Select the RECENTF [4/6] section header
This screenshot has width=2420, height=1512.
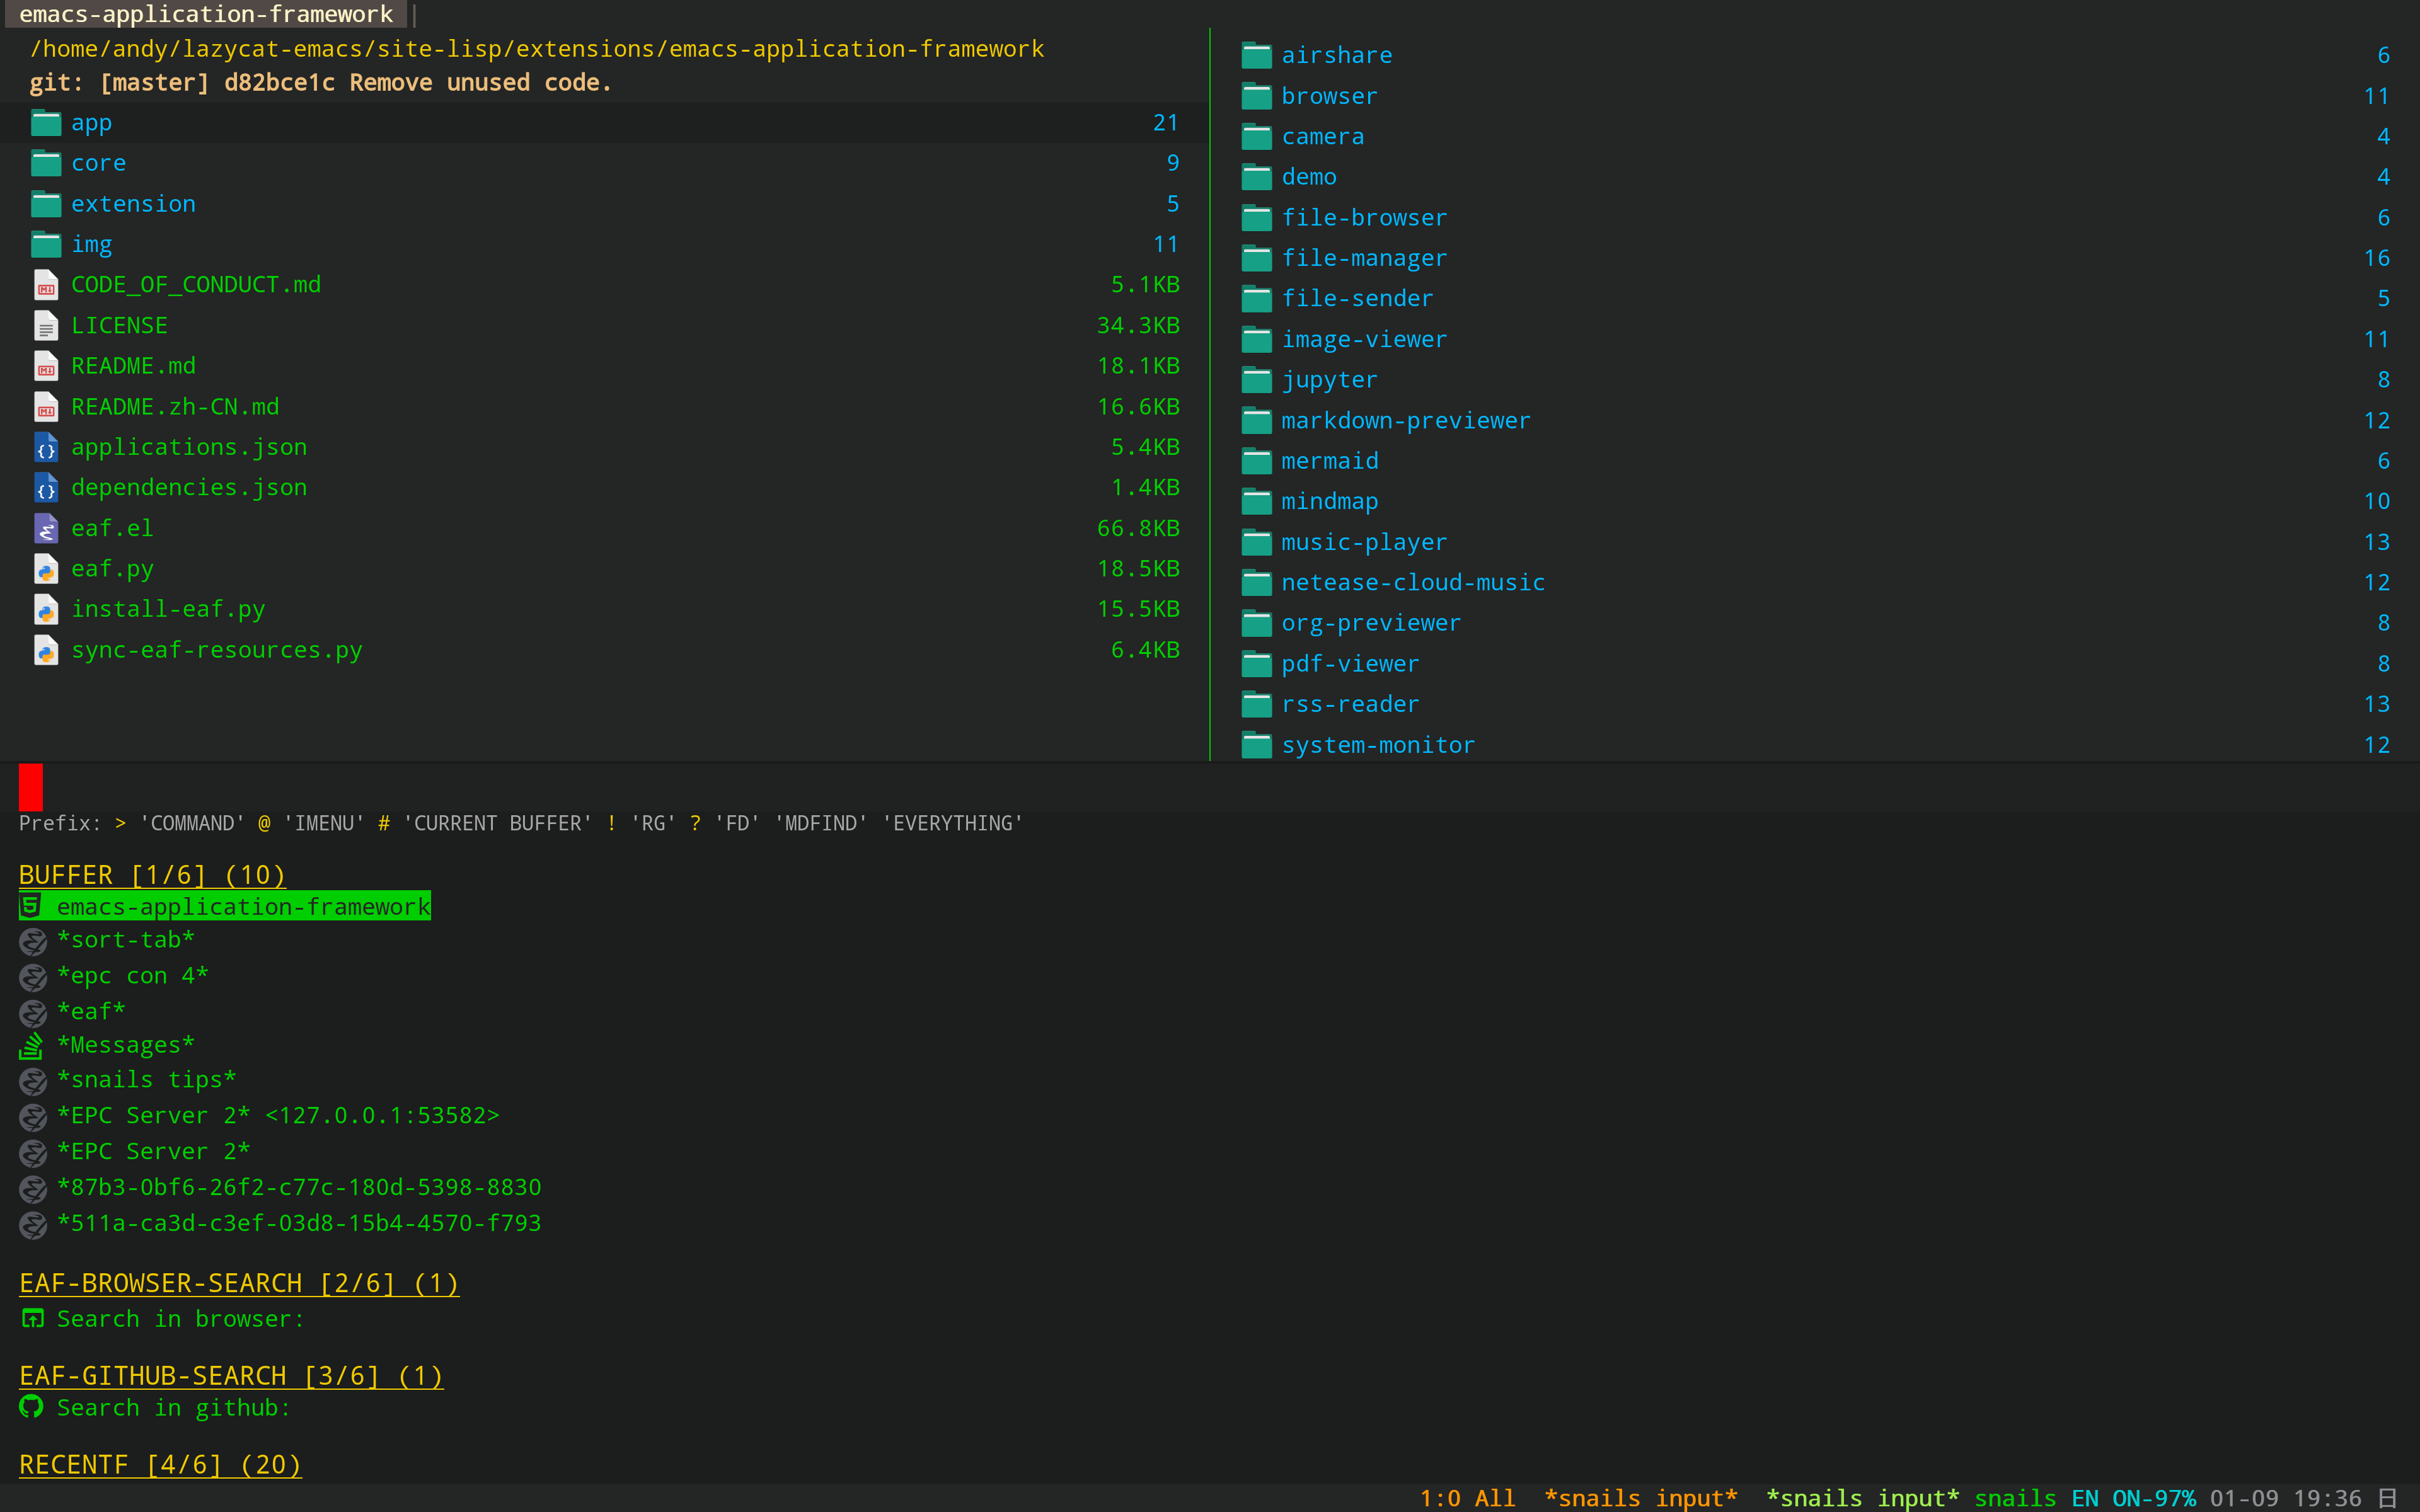pyautogui.click(x=160, y=1464)
